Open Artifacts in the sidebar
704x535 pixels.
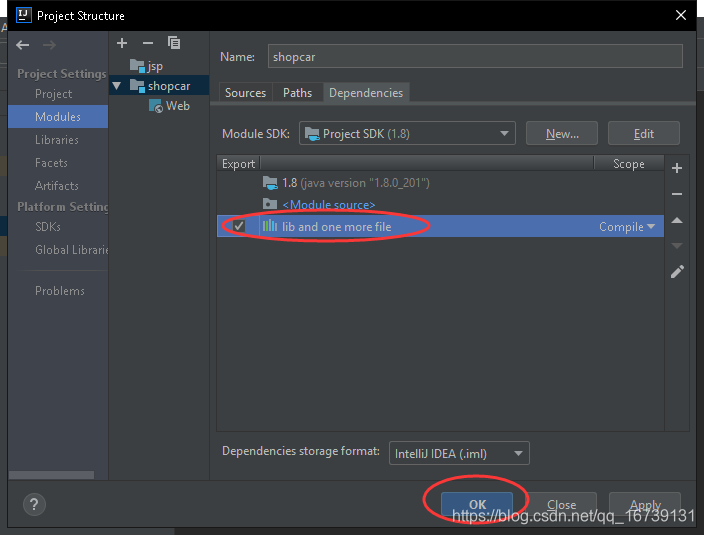[57, 185]
